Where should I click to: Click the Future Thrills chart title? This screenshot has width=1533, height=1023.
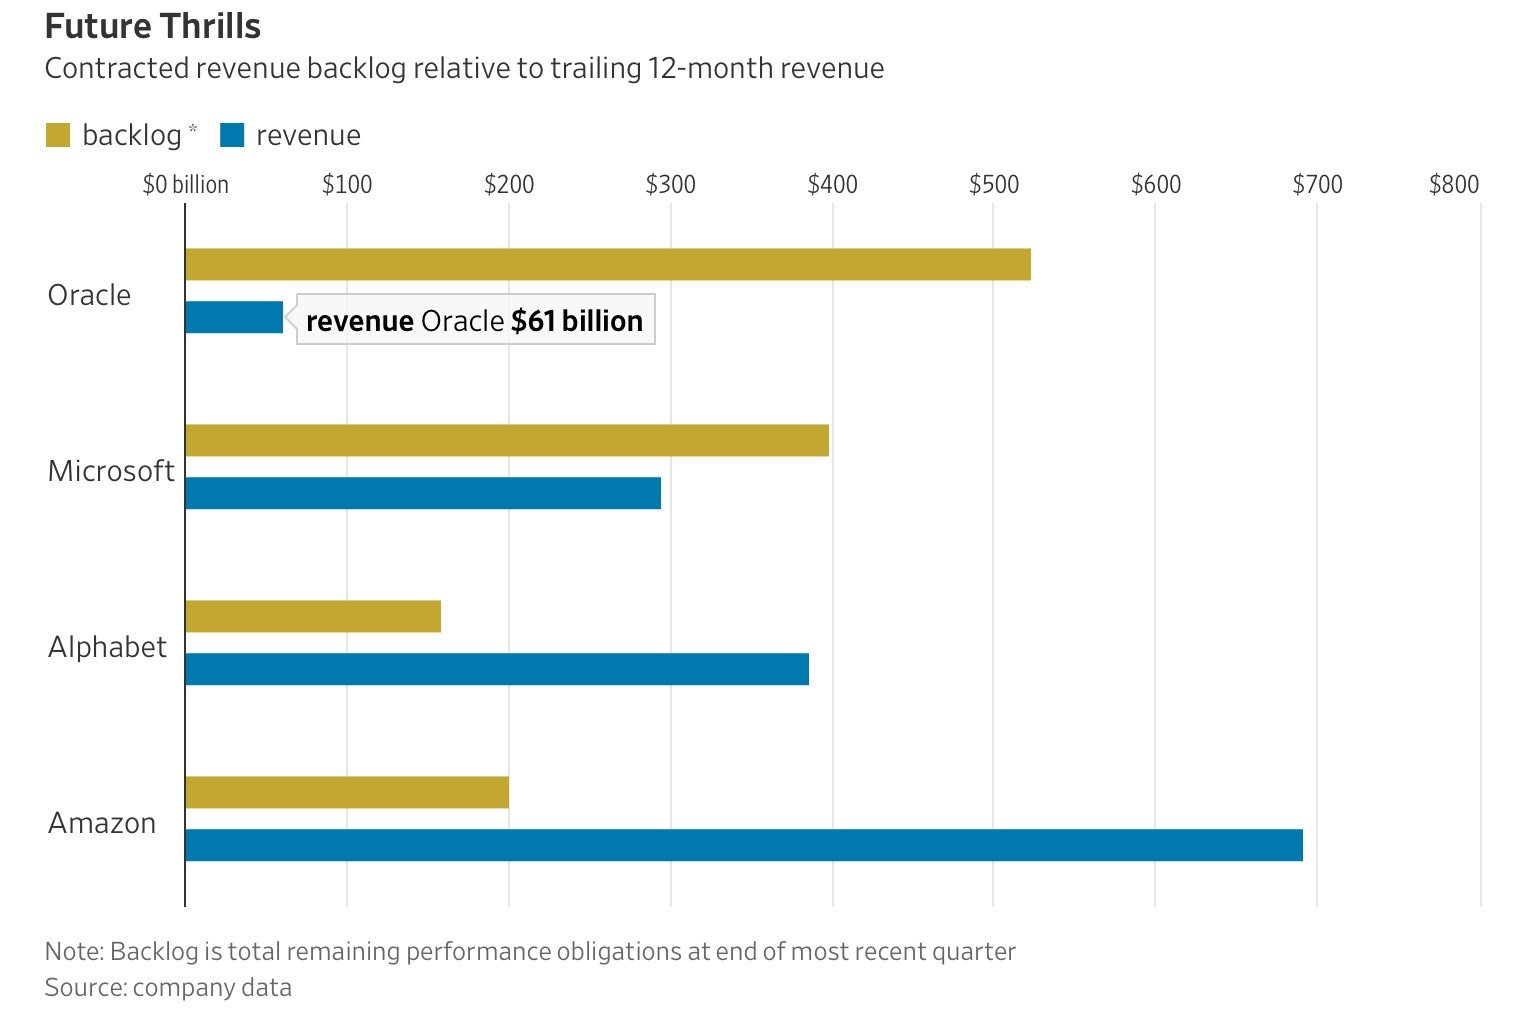click(153, 26)
